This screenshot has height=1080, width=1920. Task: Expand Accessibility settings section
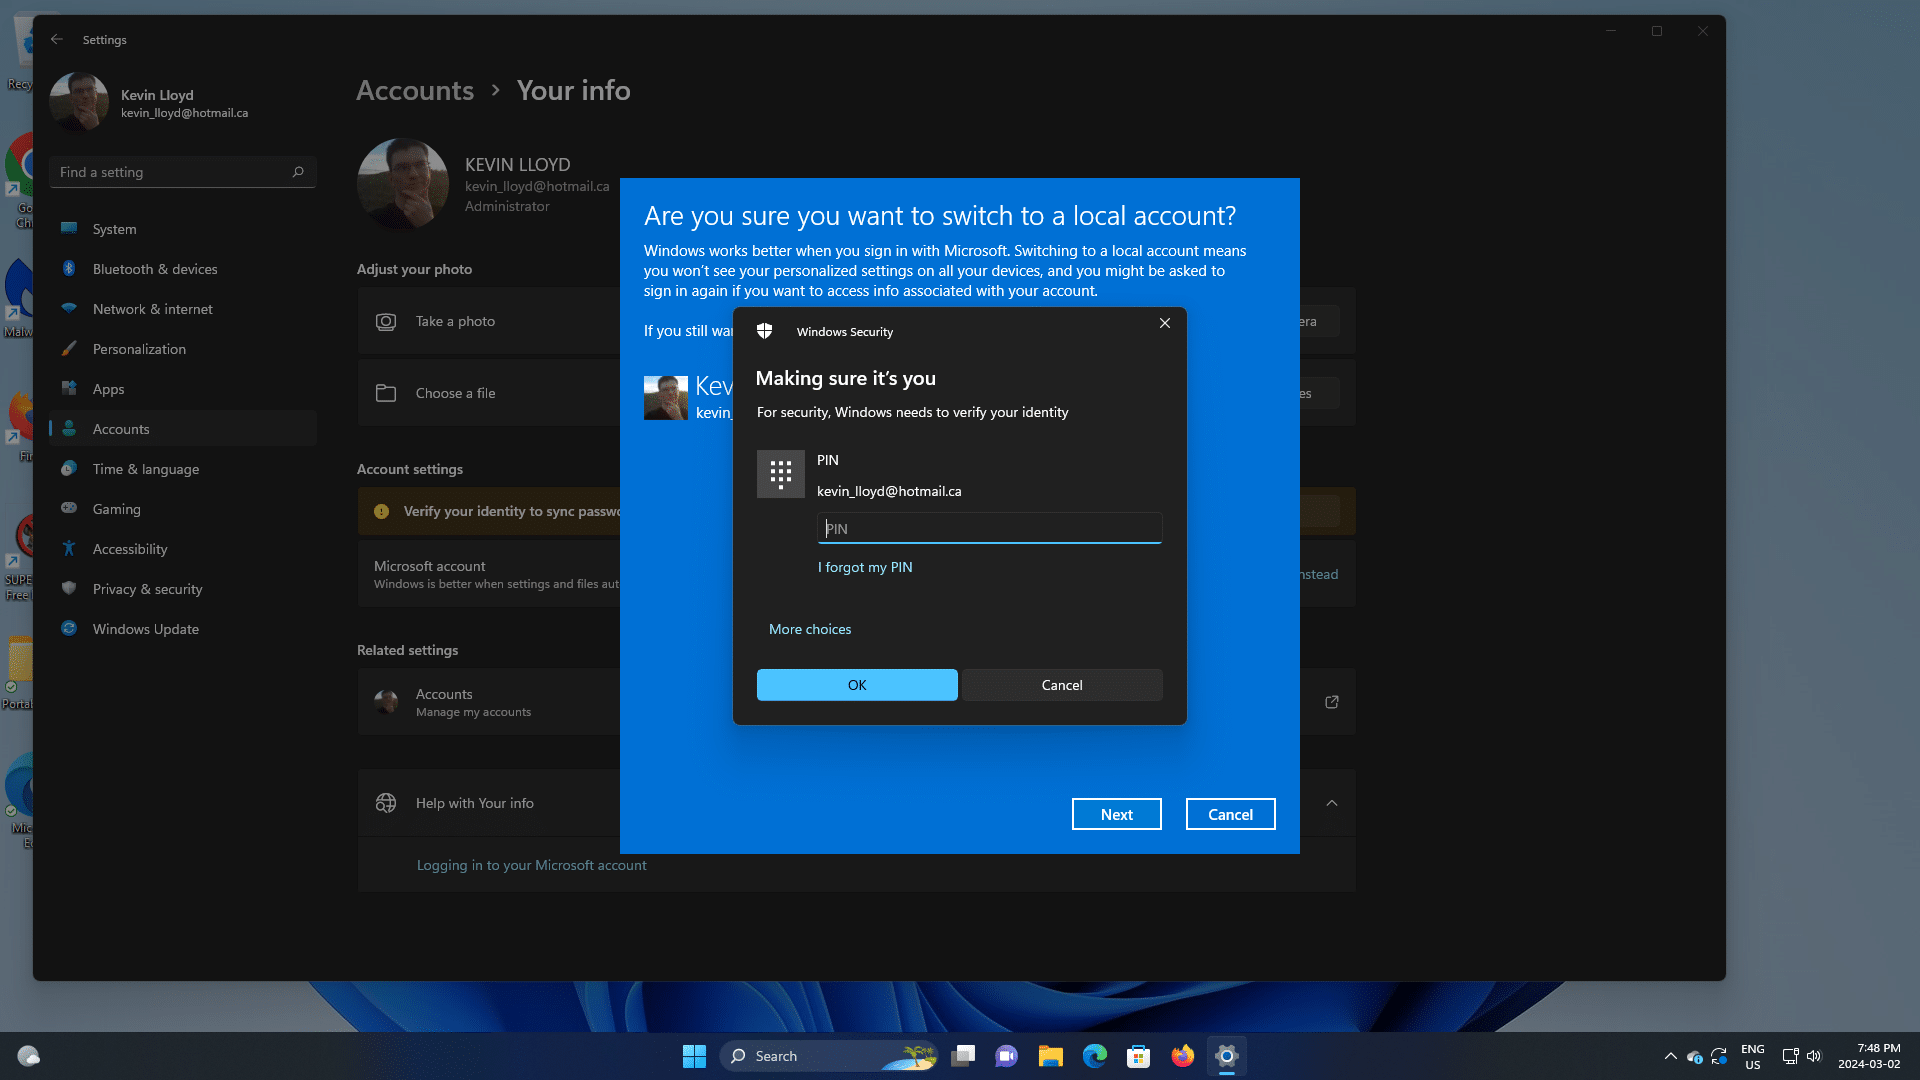129,547
